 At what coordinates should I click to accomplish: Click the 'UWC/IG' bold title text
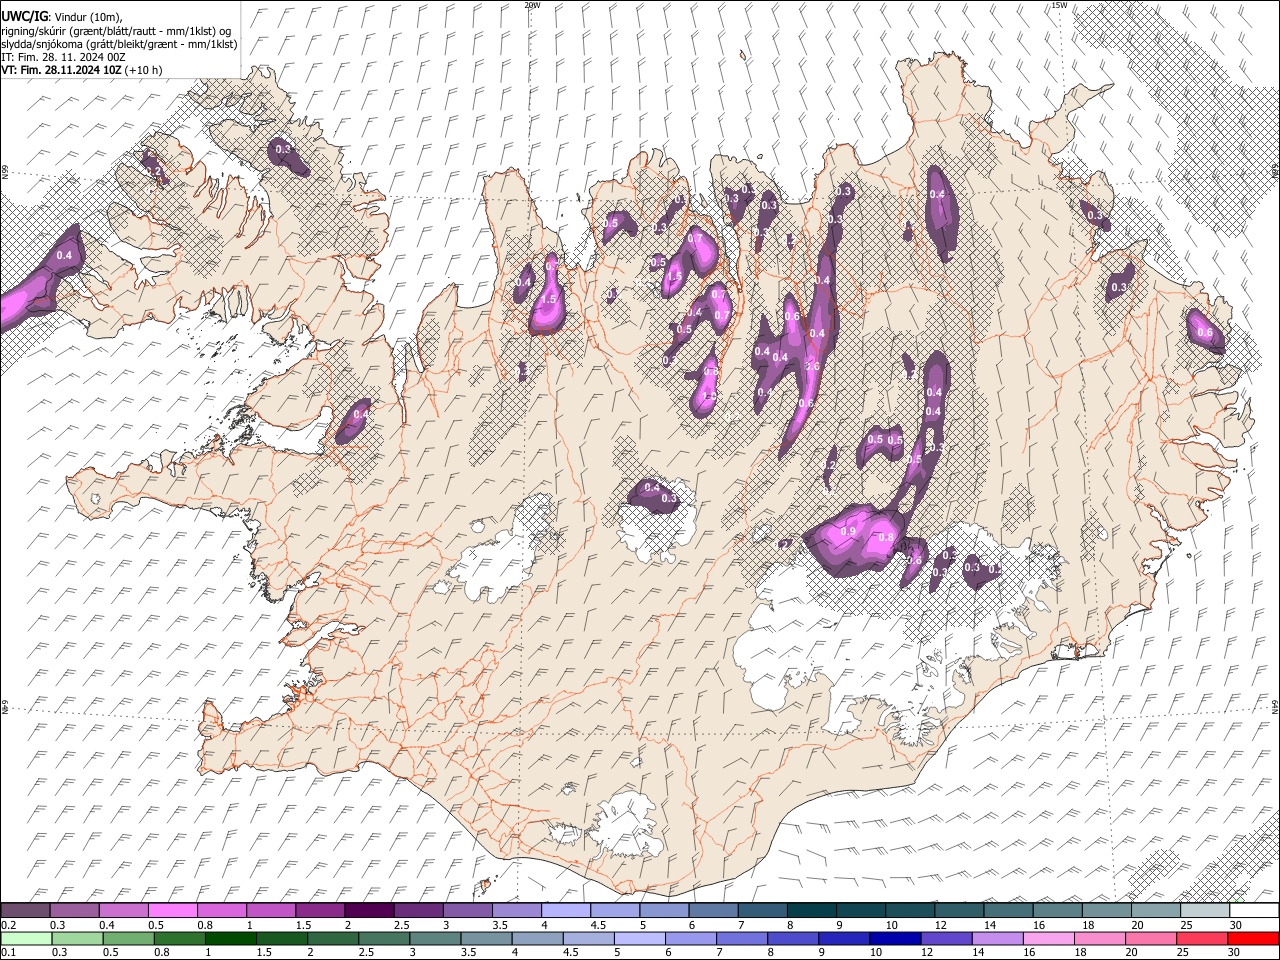click(25, 16)
